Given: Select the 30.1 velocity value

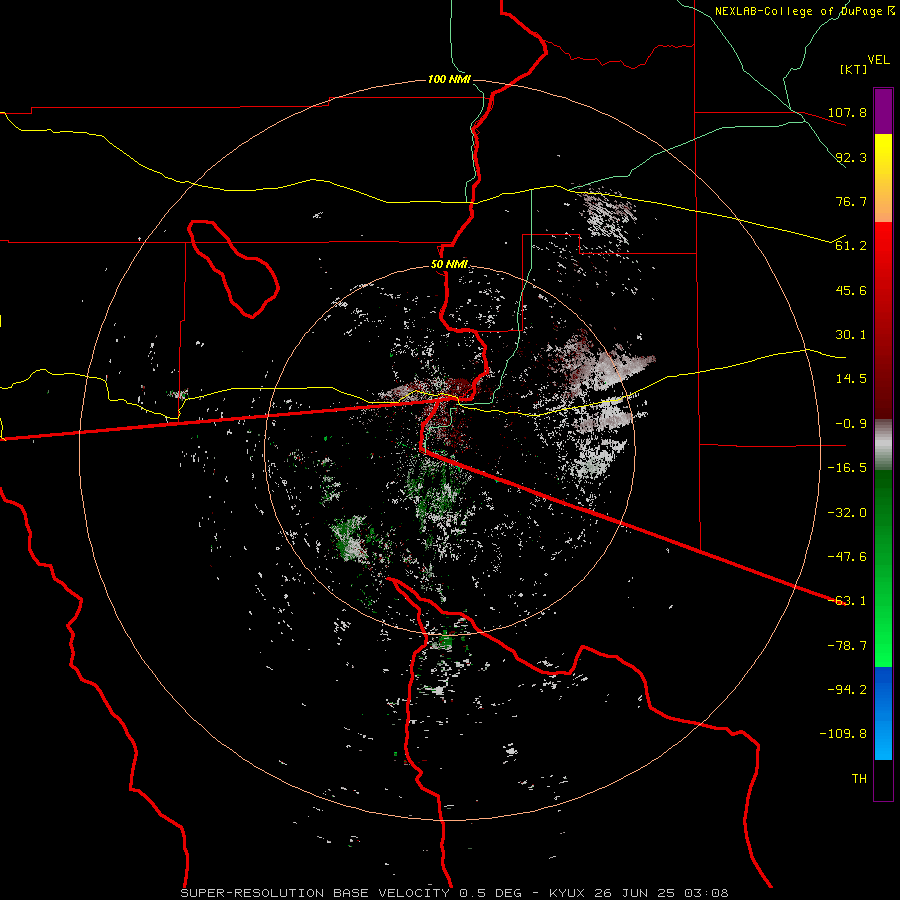Looking at the screenshot, I should pos(851,335).
